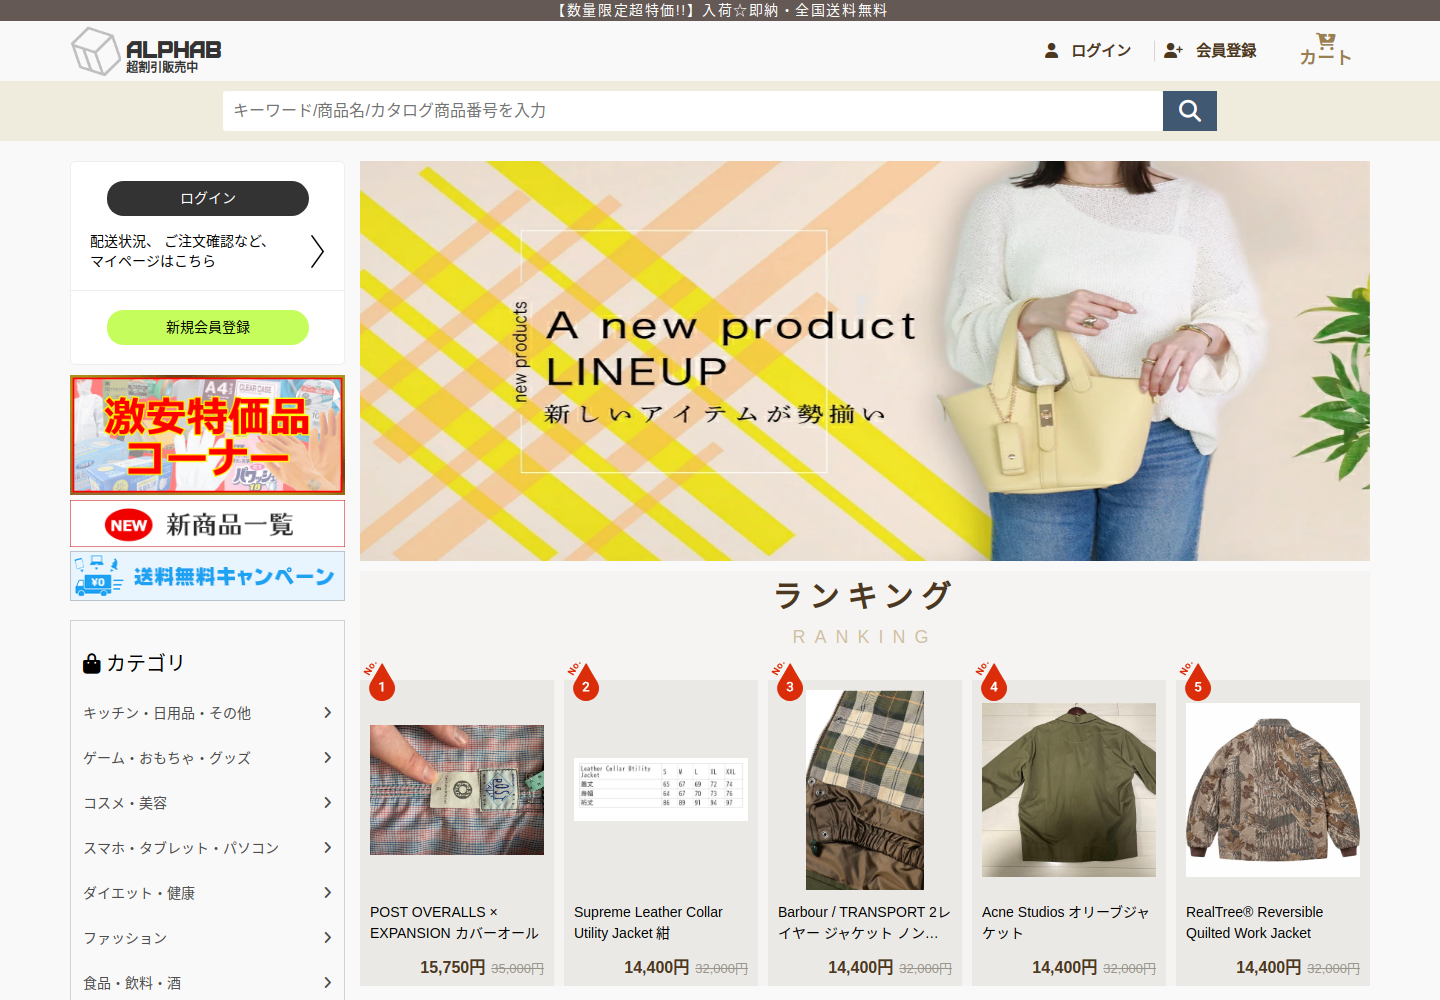This screenshot has height=1000, width=1440.
Task: Click マイページはこちら text in login panel
Action: click(x=153, y=261)
